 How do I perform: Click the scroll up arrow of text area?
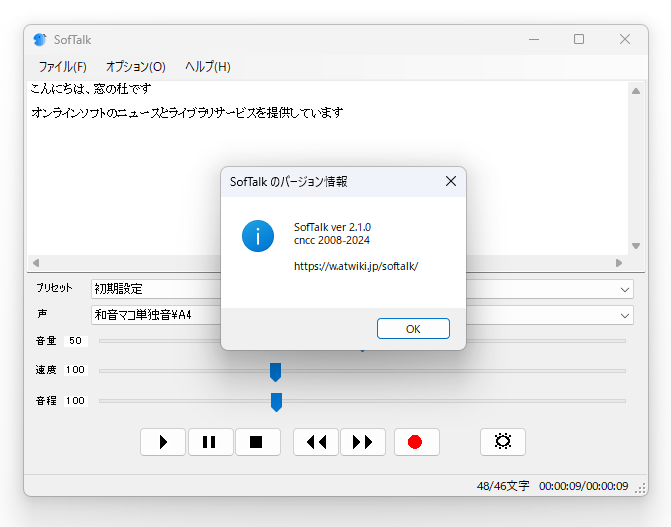(x=636, y=91)
